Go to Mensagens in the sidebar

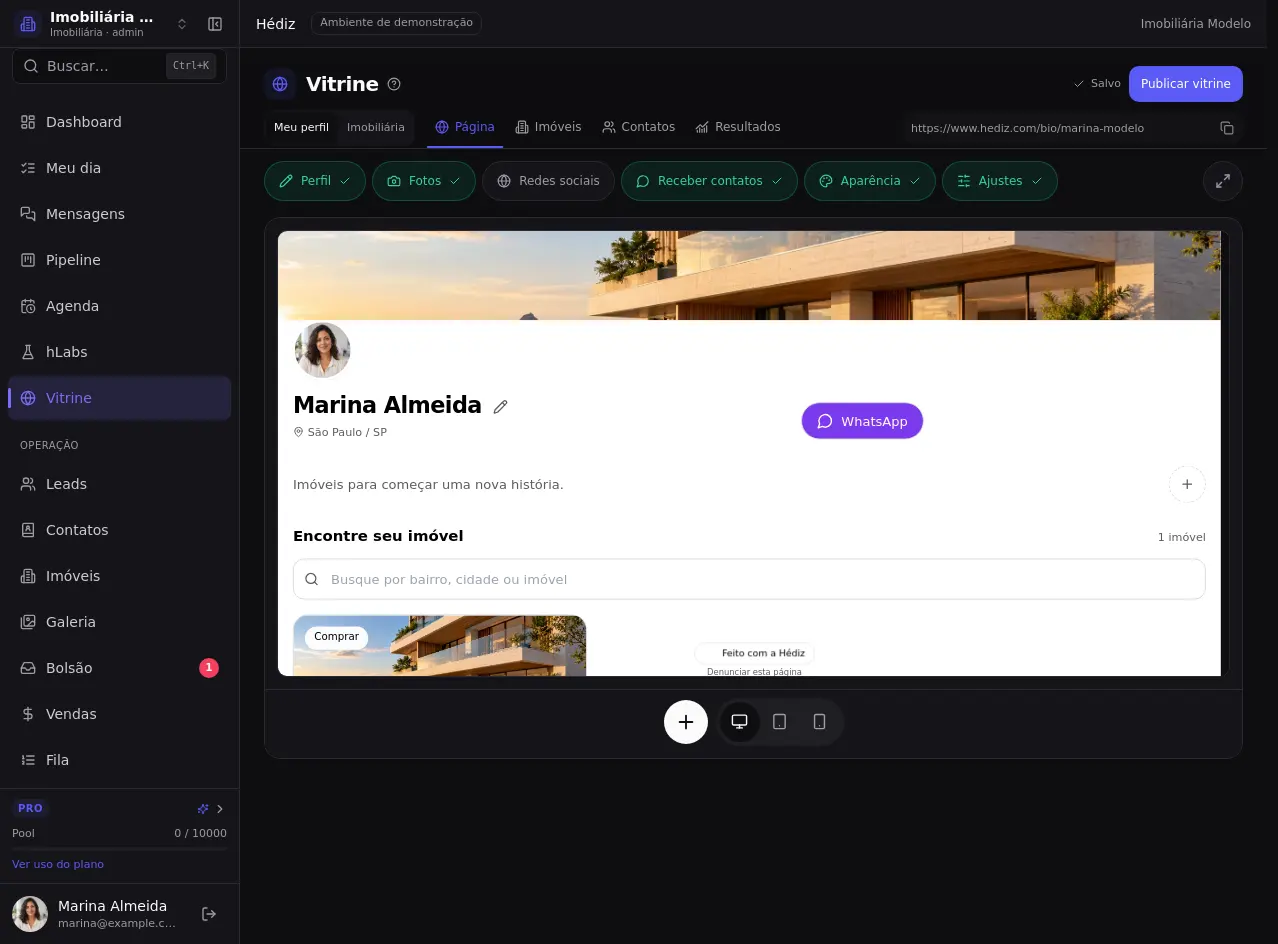point(119,214)
